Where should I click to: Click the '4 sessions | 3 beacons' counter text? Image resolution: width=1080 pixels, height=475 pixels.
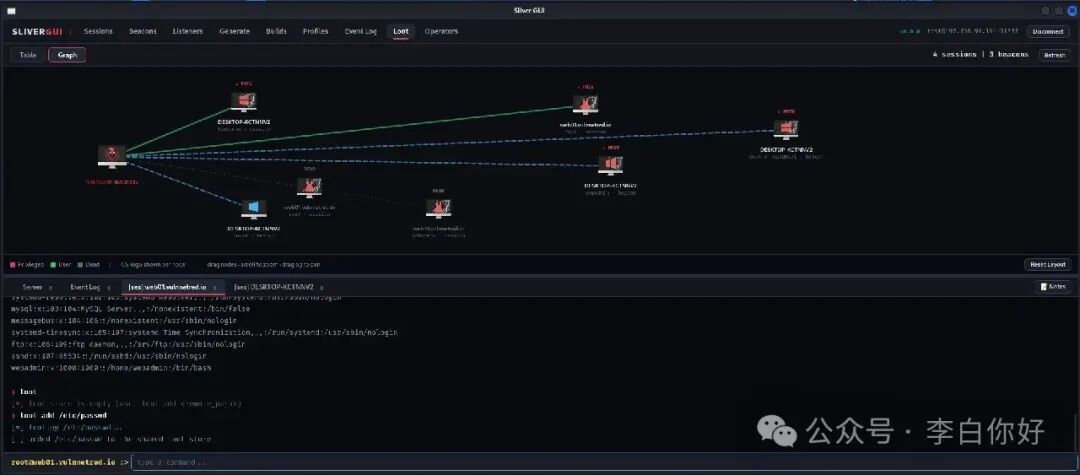(x=981, y=54)
